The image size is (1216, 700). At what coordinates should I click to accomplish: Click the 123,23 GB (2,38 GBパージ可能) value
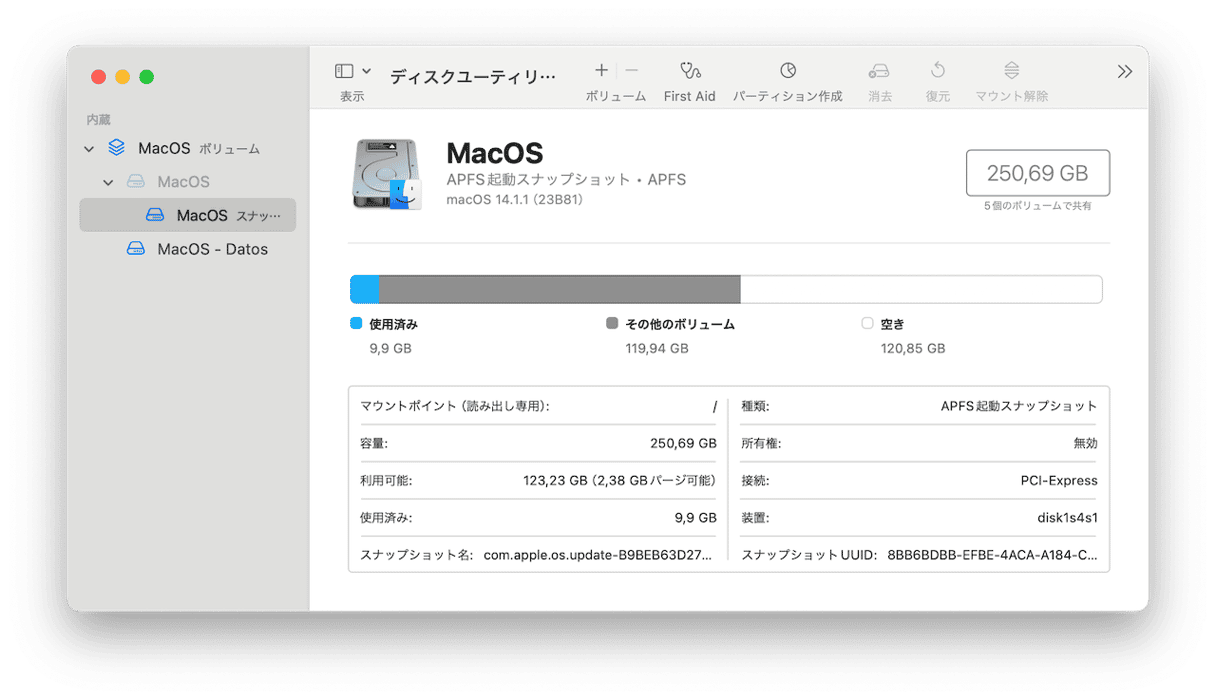point(620,481)
